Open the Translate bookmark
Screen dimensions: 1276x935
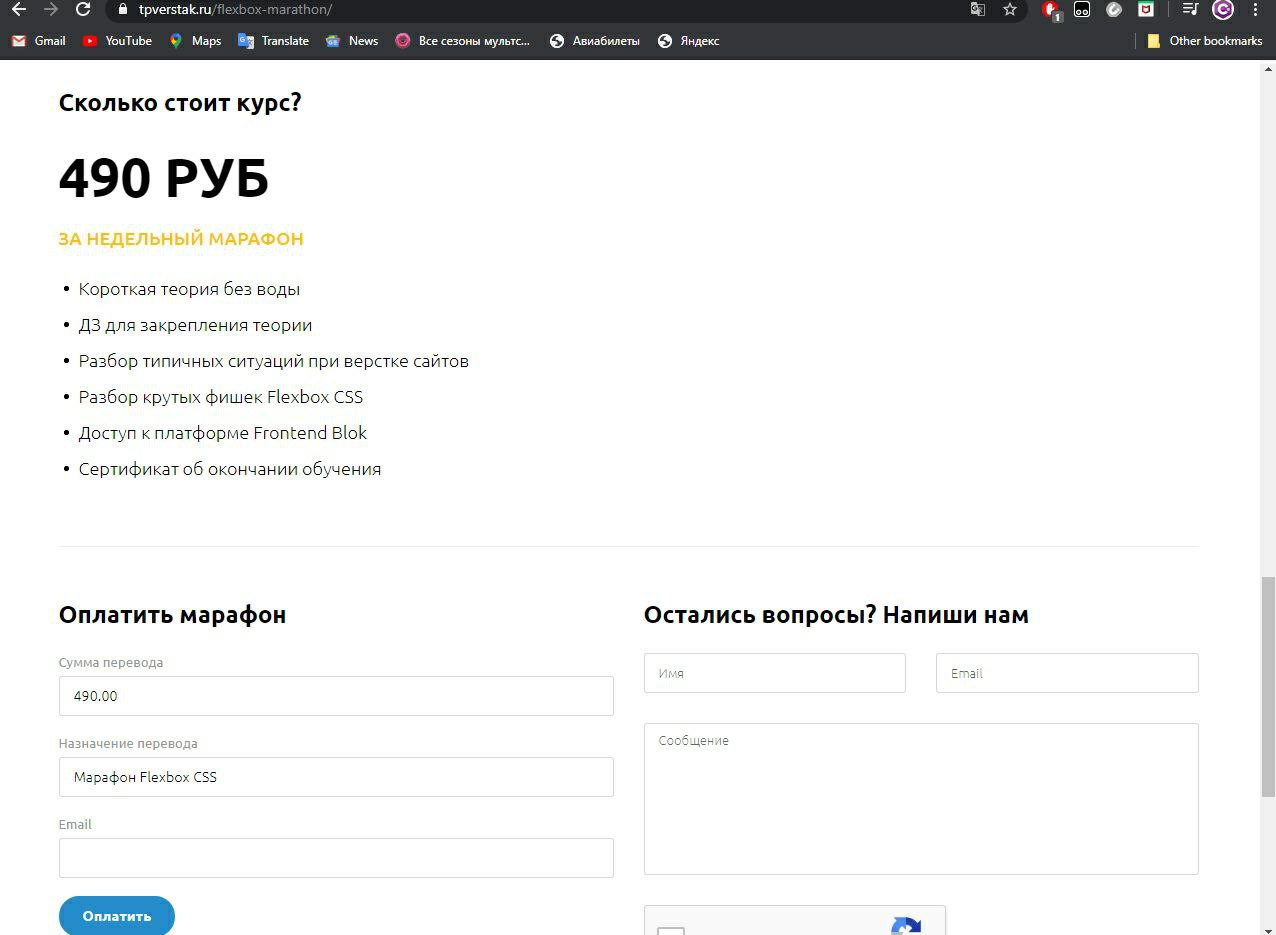click(273, 41)
